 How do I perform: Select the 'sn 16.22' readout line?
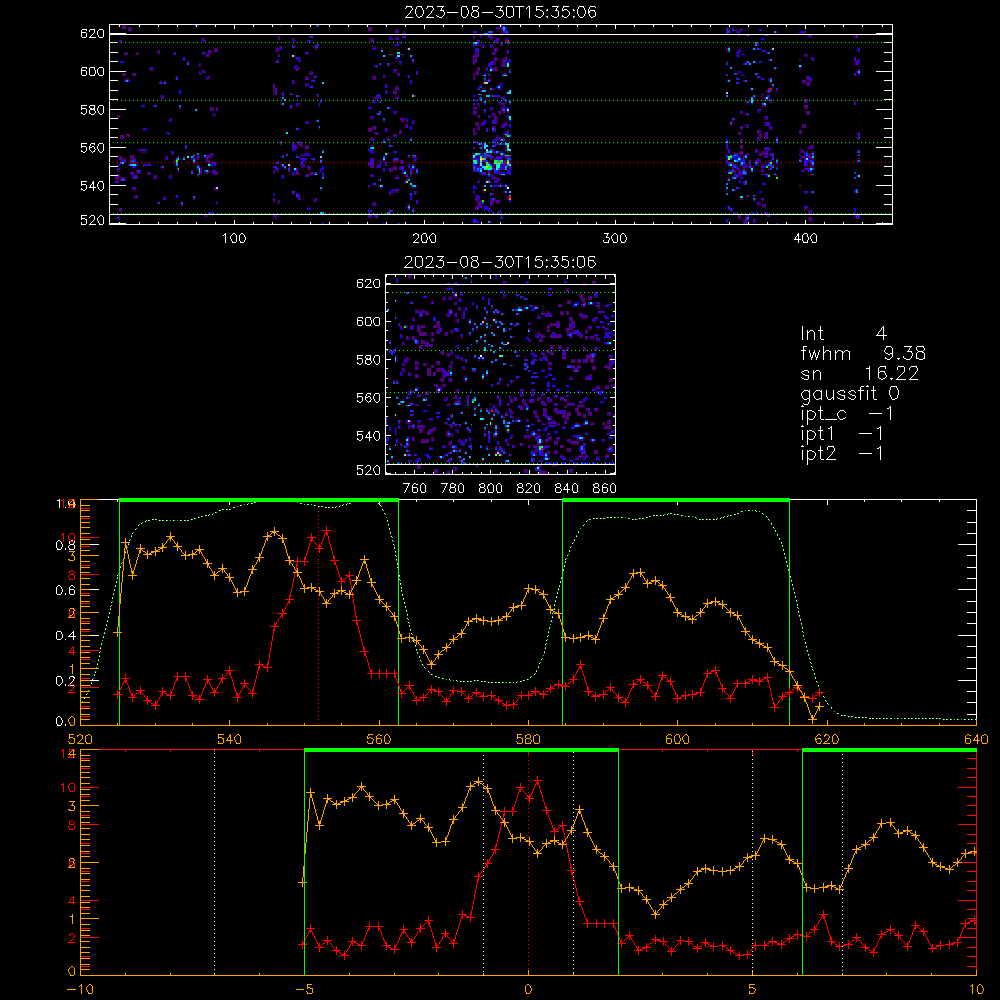click(859, 374)
